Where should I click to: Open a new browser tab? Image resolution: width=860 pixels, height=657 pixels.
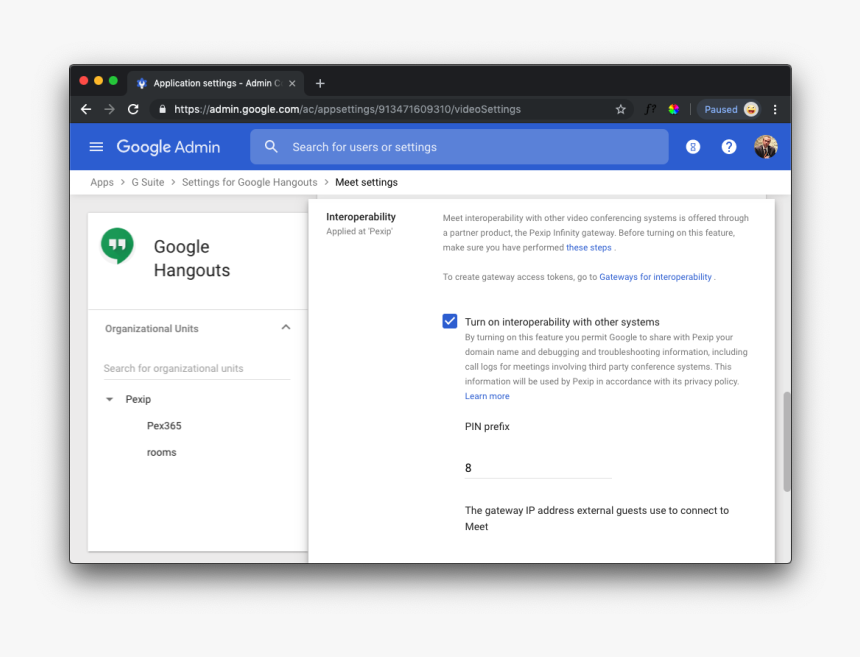click(x=320, y=83)
